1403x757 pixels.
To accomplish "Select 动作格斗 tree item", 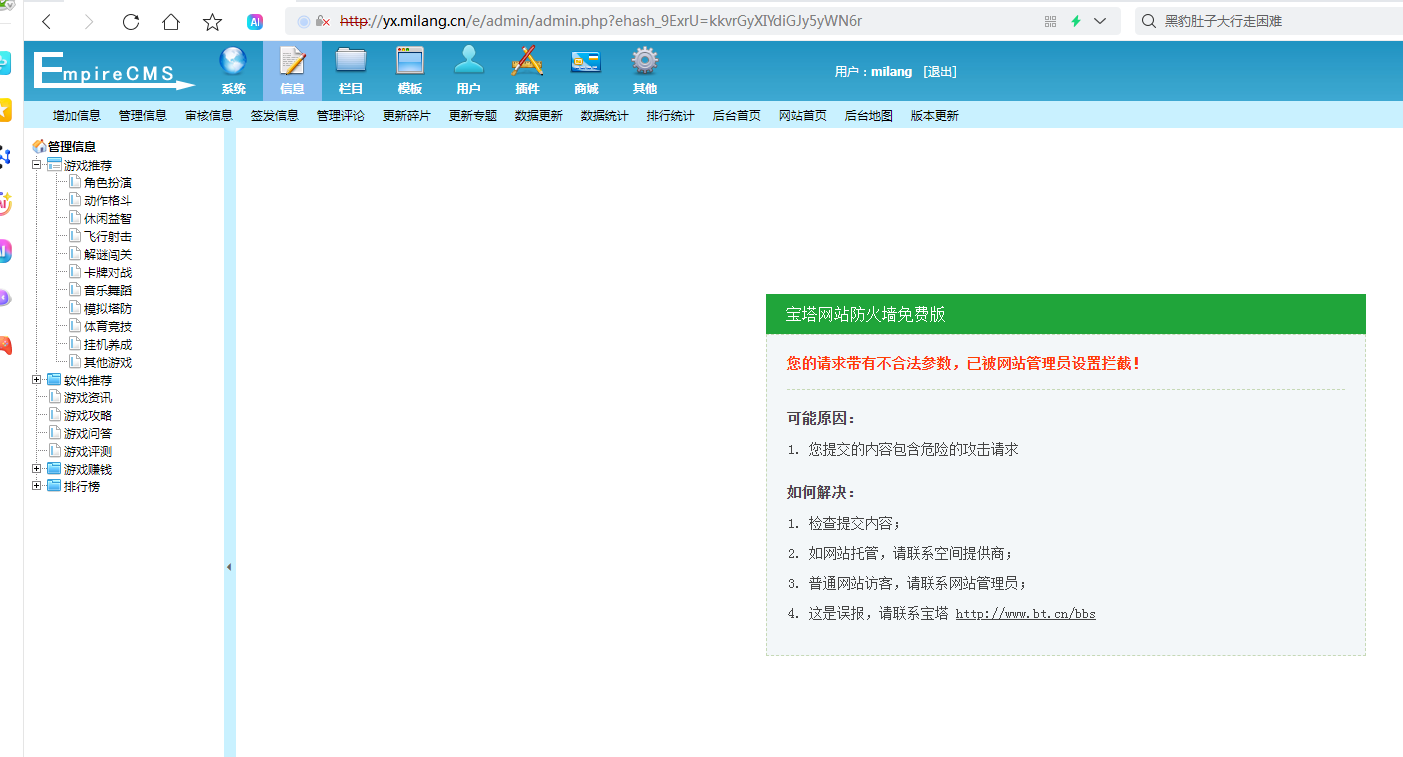I will pyautogui.click(x=108, y=201).
